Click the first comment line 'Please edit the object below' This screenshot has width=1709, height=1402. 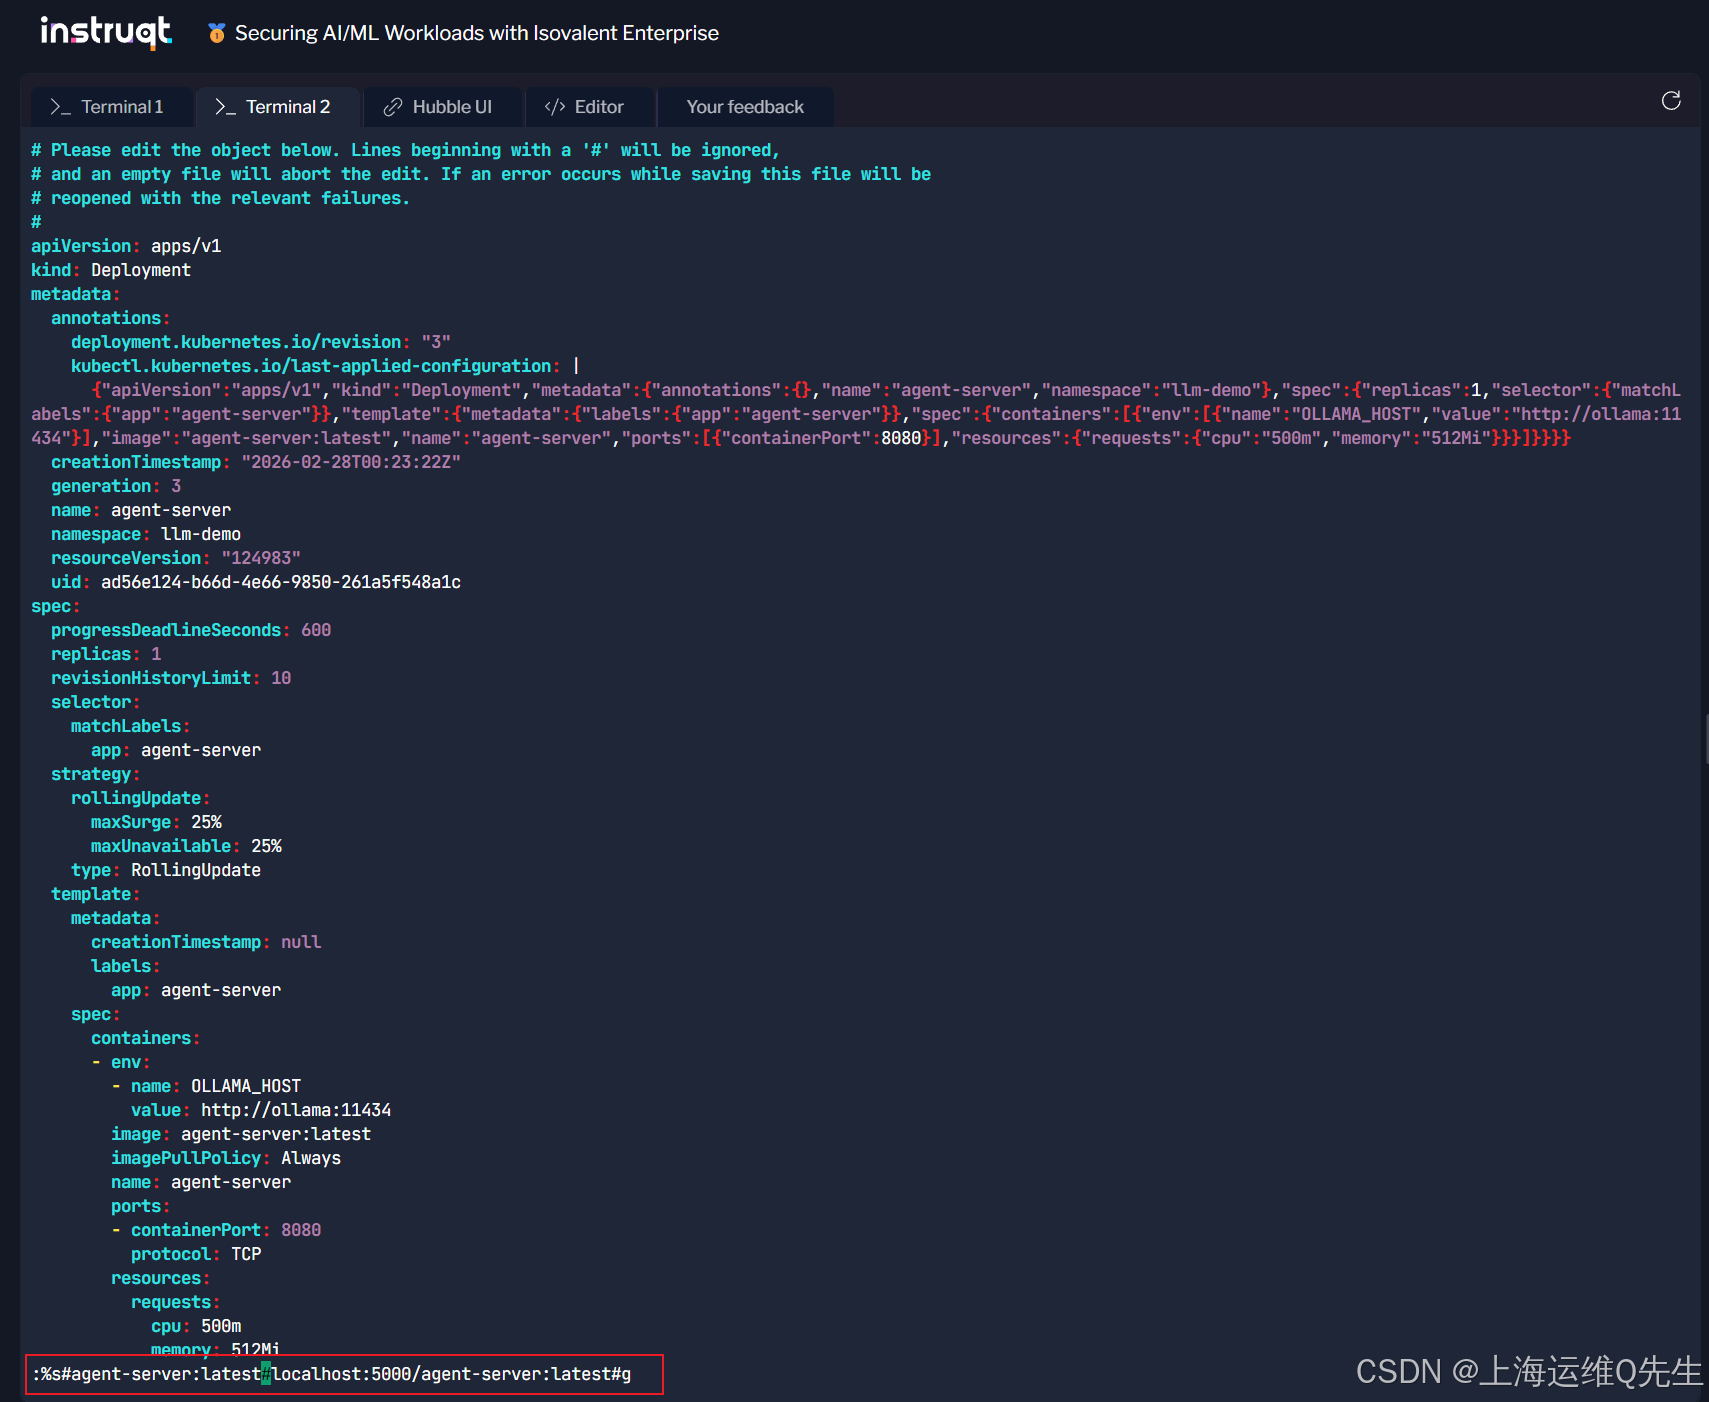click(406, 150)
